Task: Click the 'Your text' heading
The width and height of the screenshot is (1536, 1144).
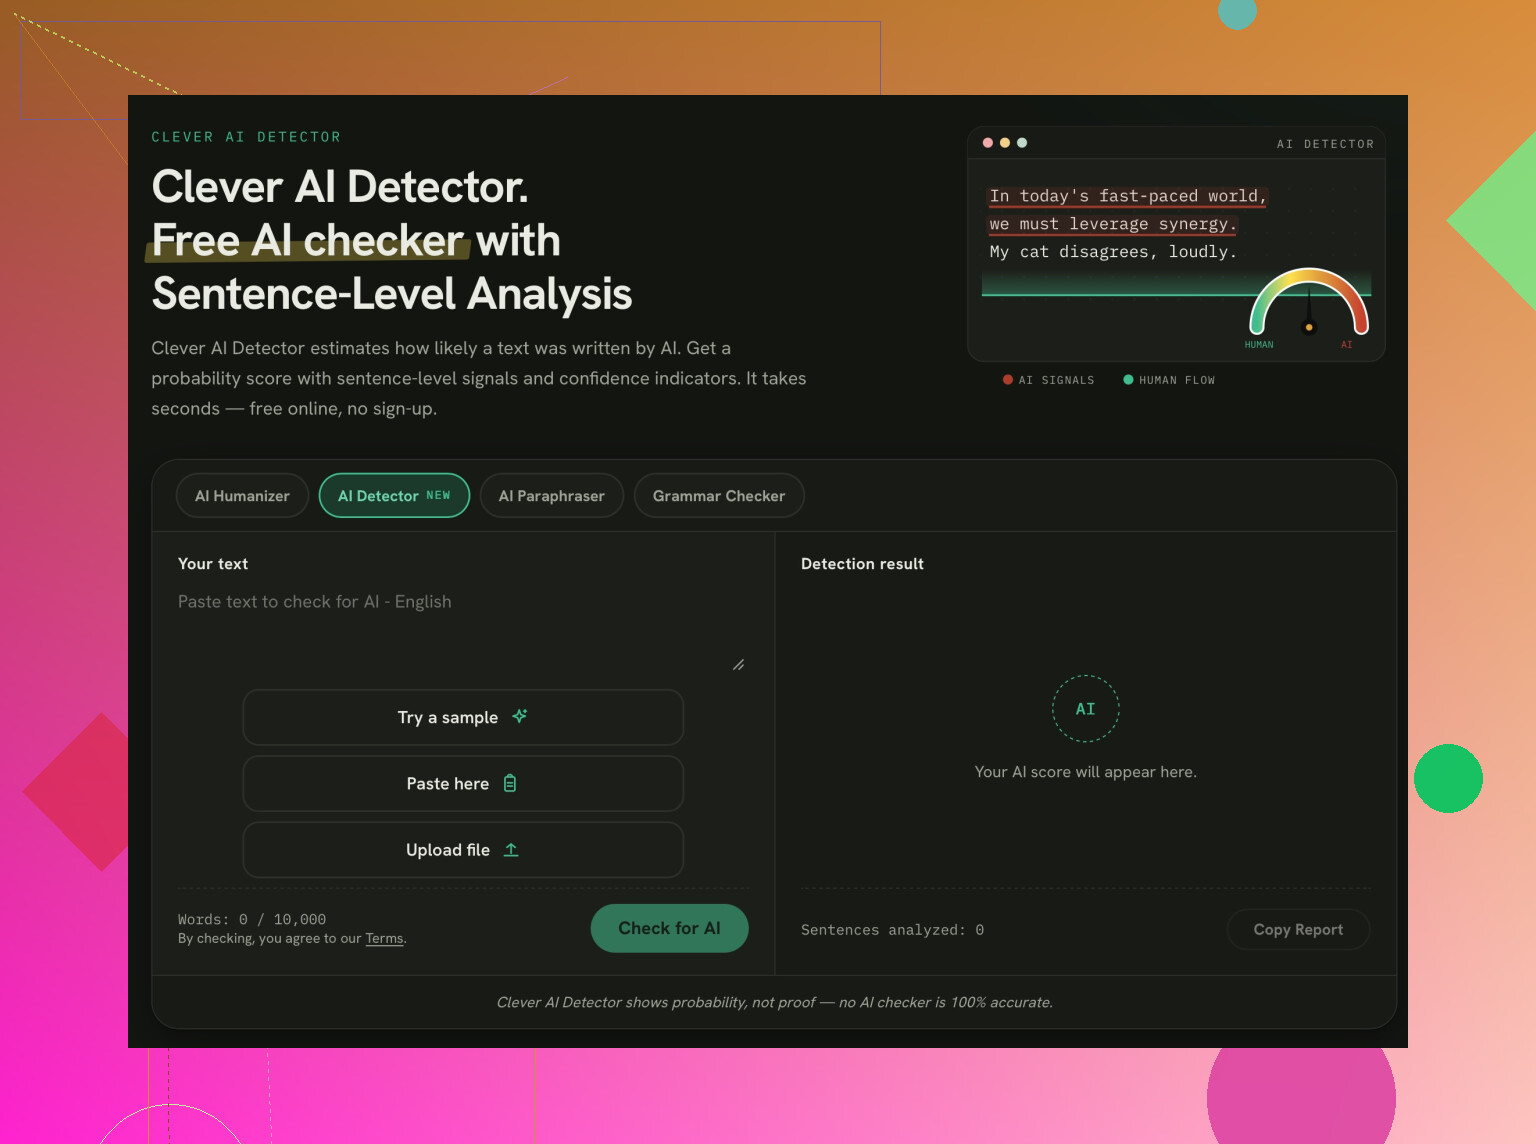Action: (x=213, y=564)
